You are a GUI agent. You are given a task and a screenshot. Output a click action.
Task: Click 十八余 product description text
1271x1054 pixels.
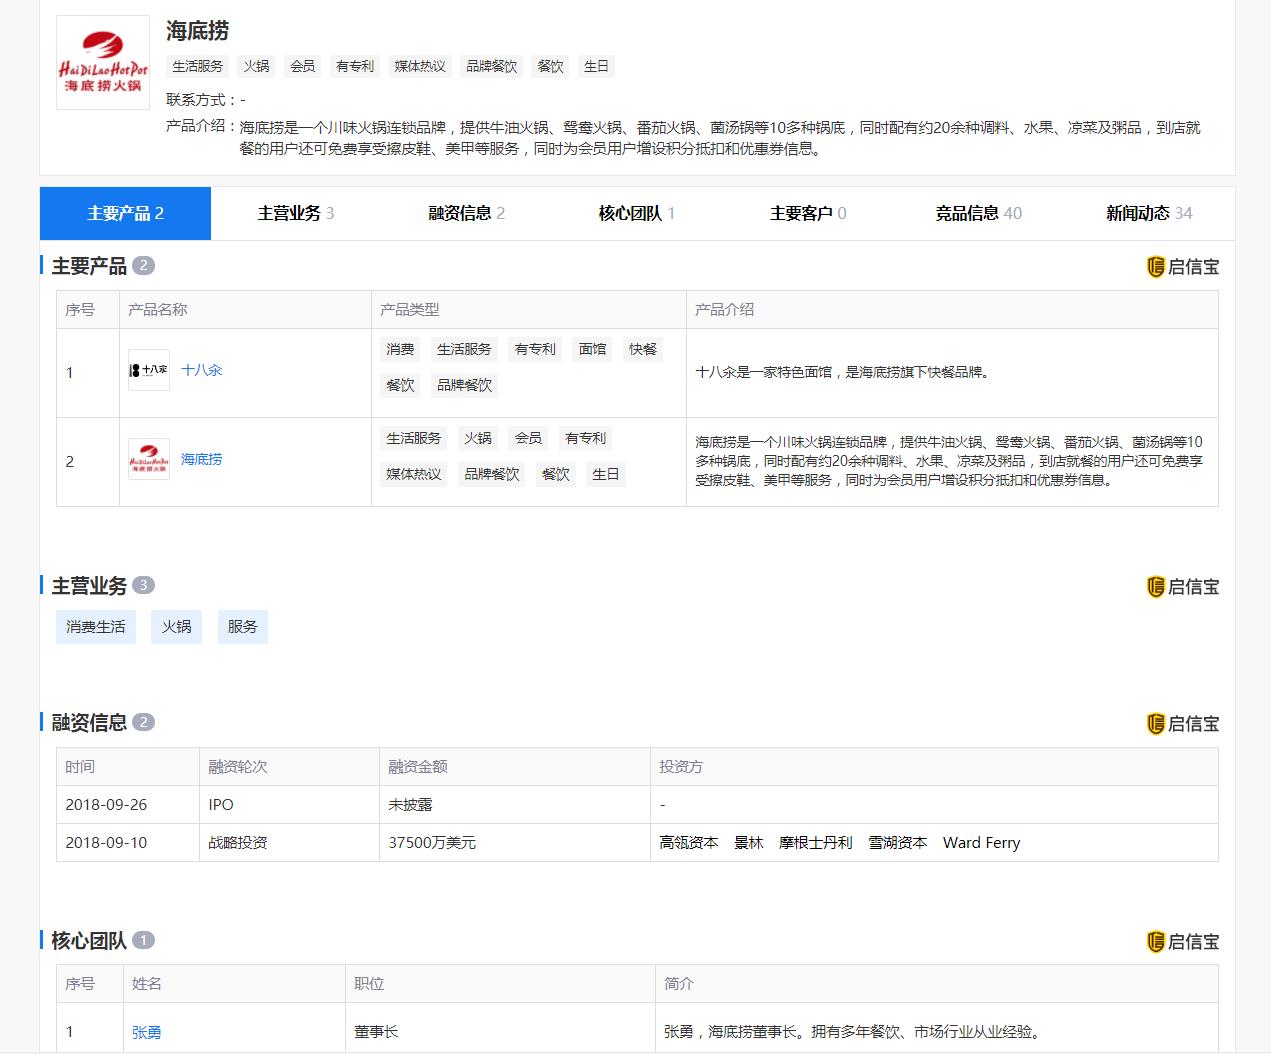pos(843,372)
